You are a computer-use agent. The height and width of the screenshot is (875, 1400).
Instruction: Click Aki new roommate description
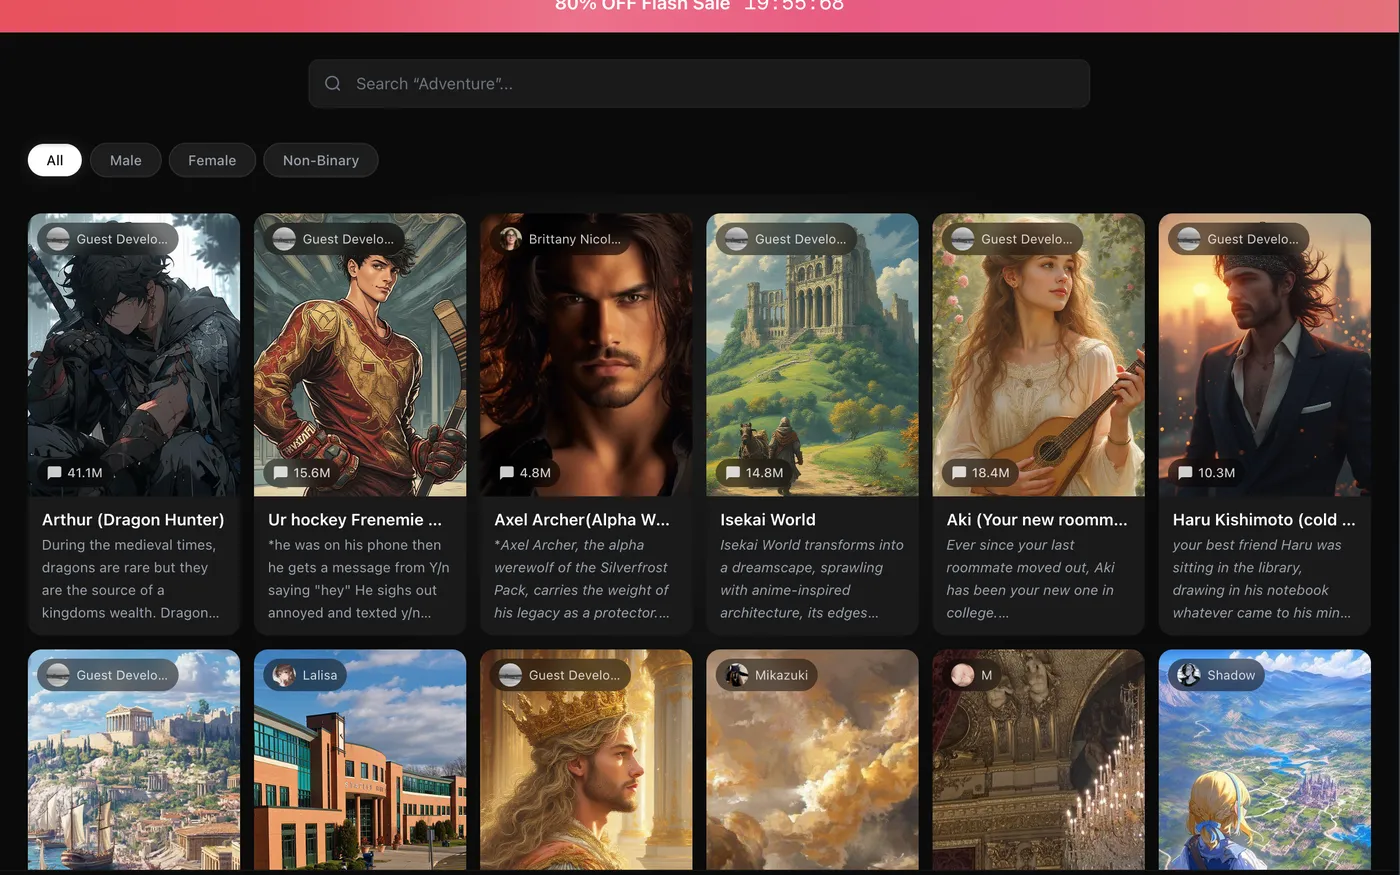[x=1031, y=579]
